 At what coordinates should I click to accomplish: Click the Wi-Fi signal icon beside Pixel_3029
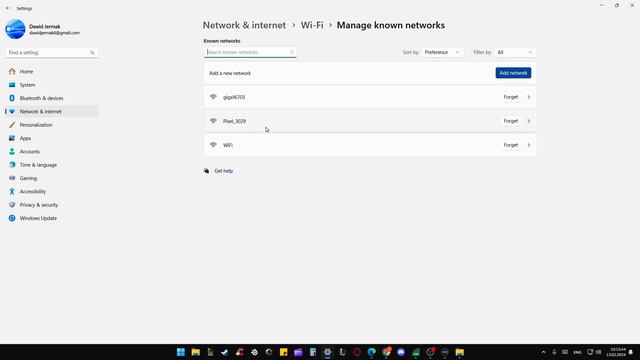[x=213, y=121]
